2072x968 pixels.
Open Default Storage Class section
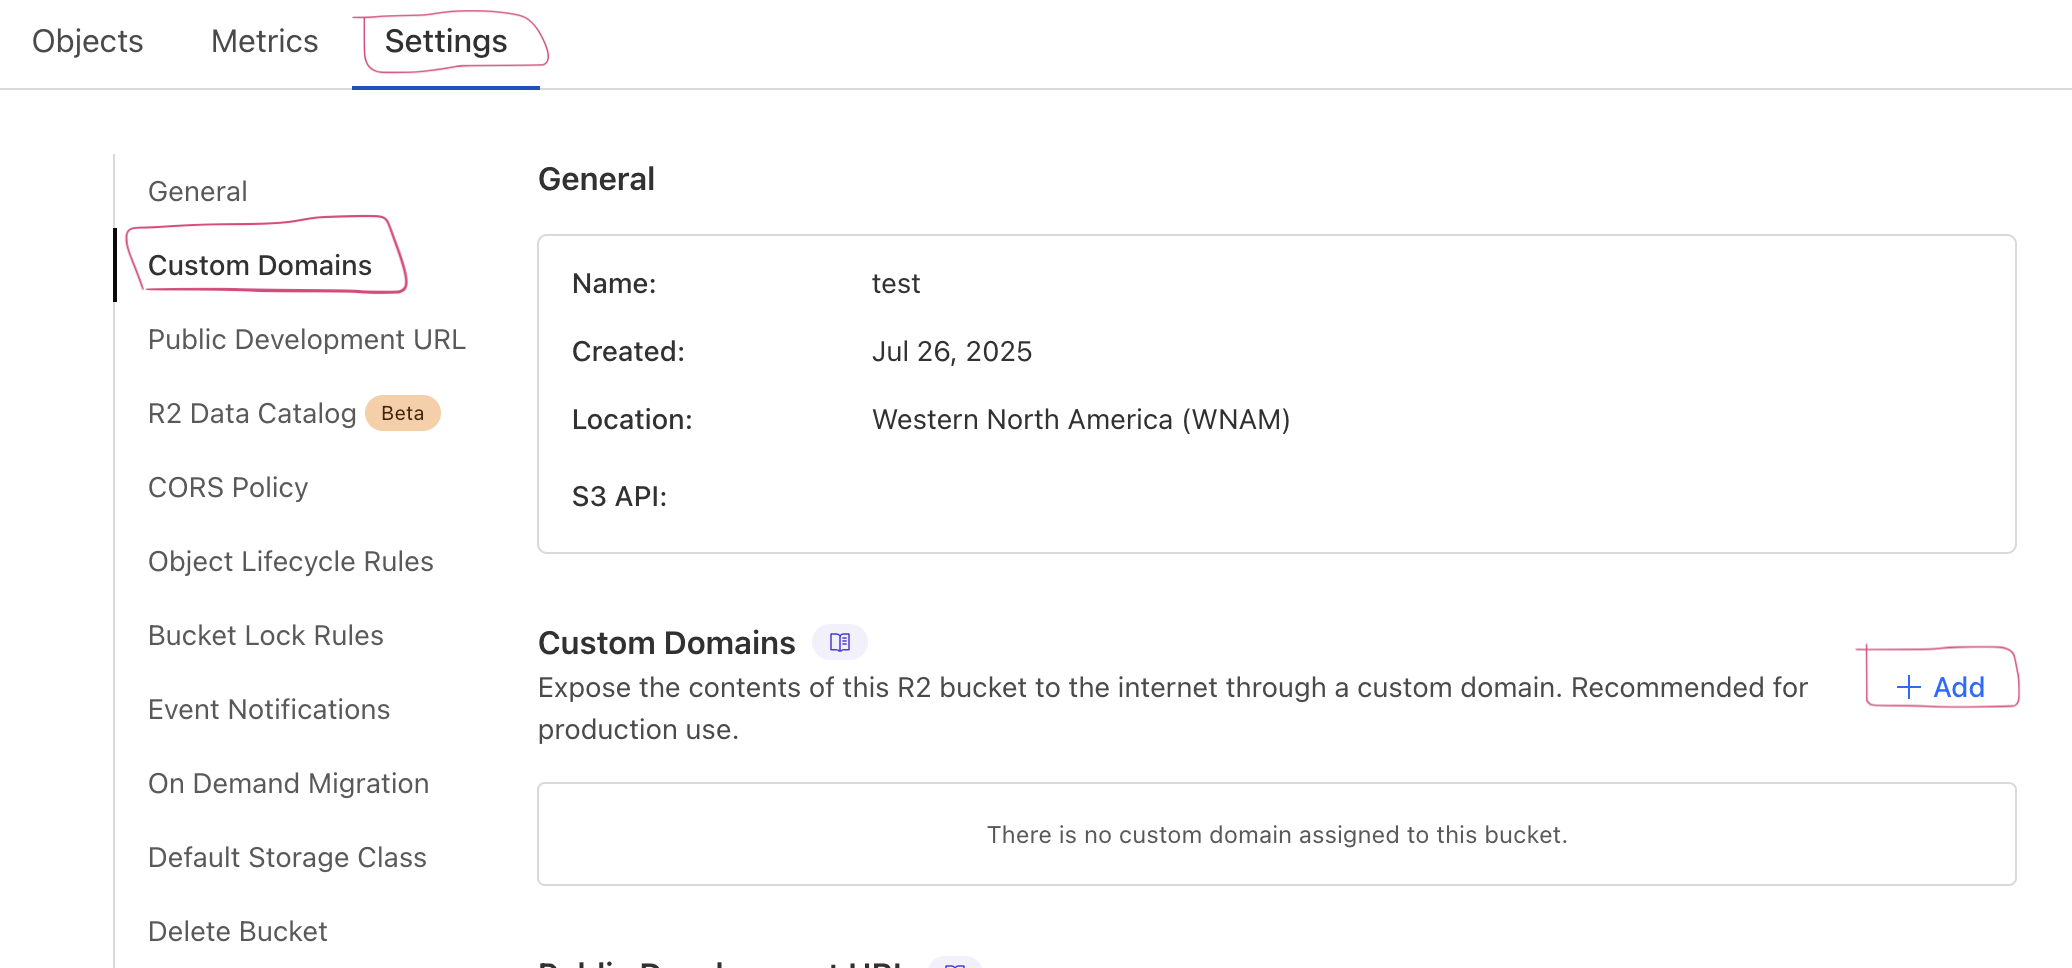click(287, 857)
